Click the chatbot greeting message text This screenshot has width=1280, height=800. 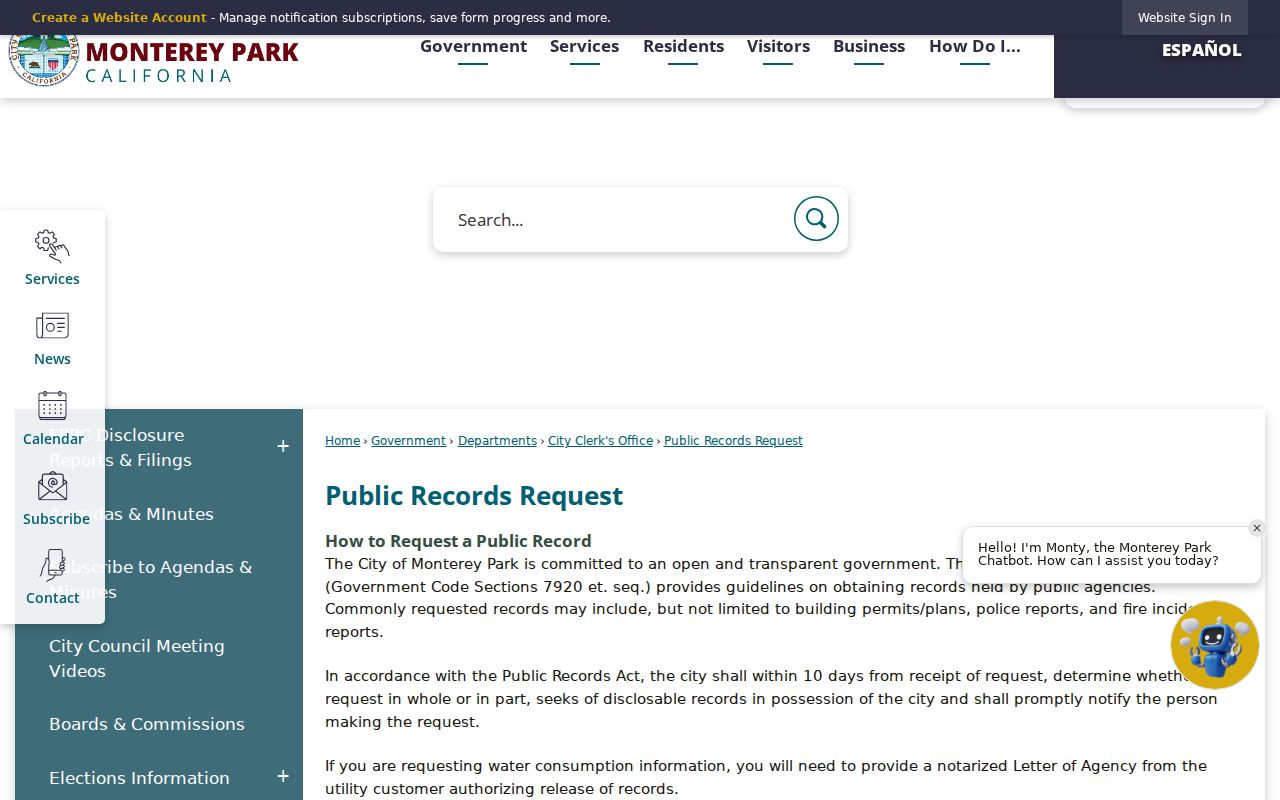click(x=1098, y=554)
